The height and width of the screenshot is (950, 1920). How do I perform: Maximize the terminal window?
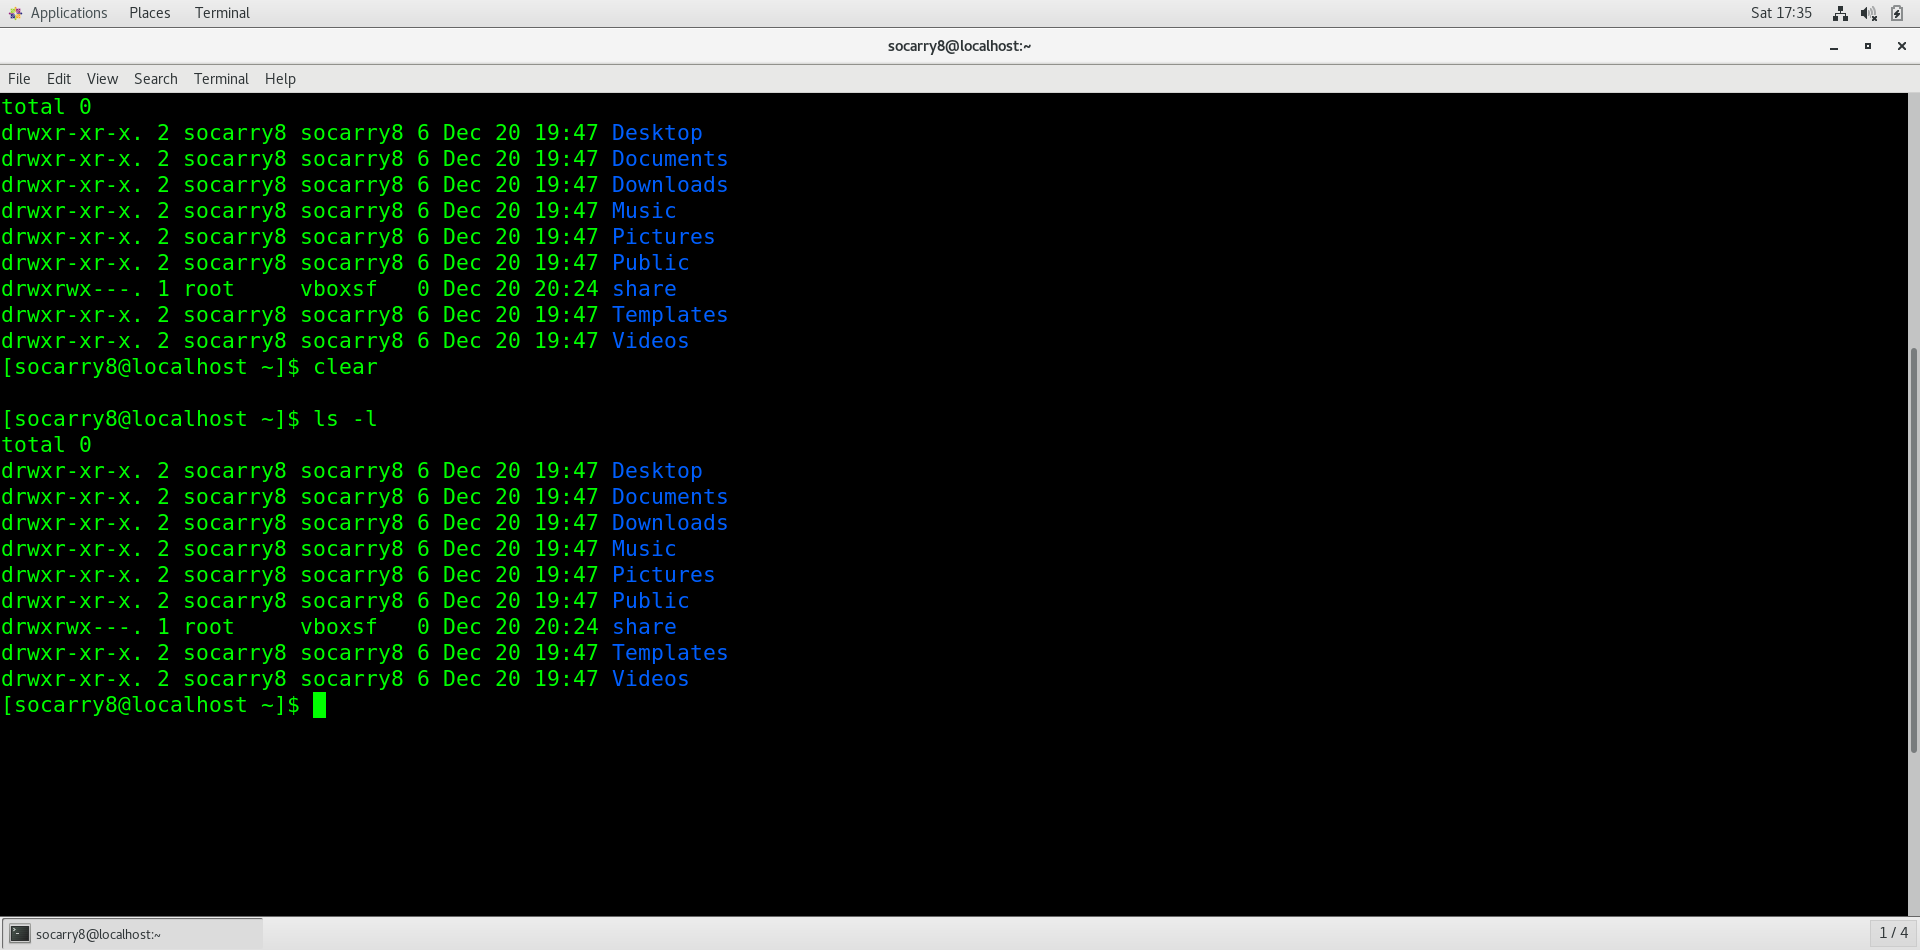click(1867, 46)
